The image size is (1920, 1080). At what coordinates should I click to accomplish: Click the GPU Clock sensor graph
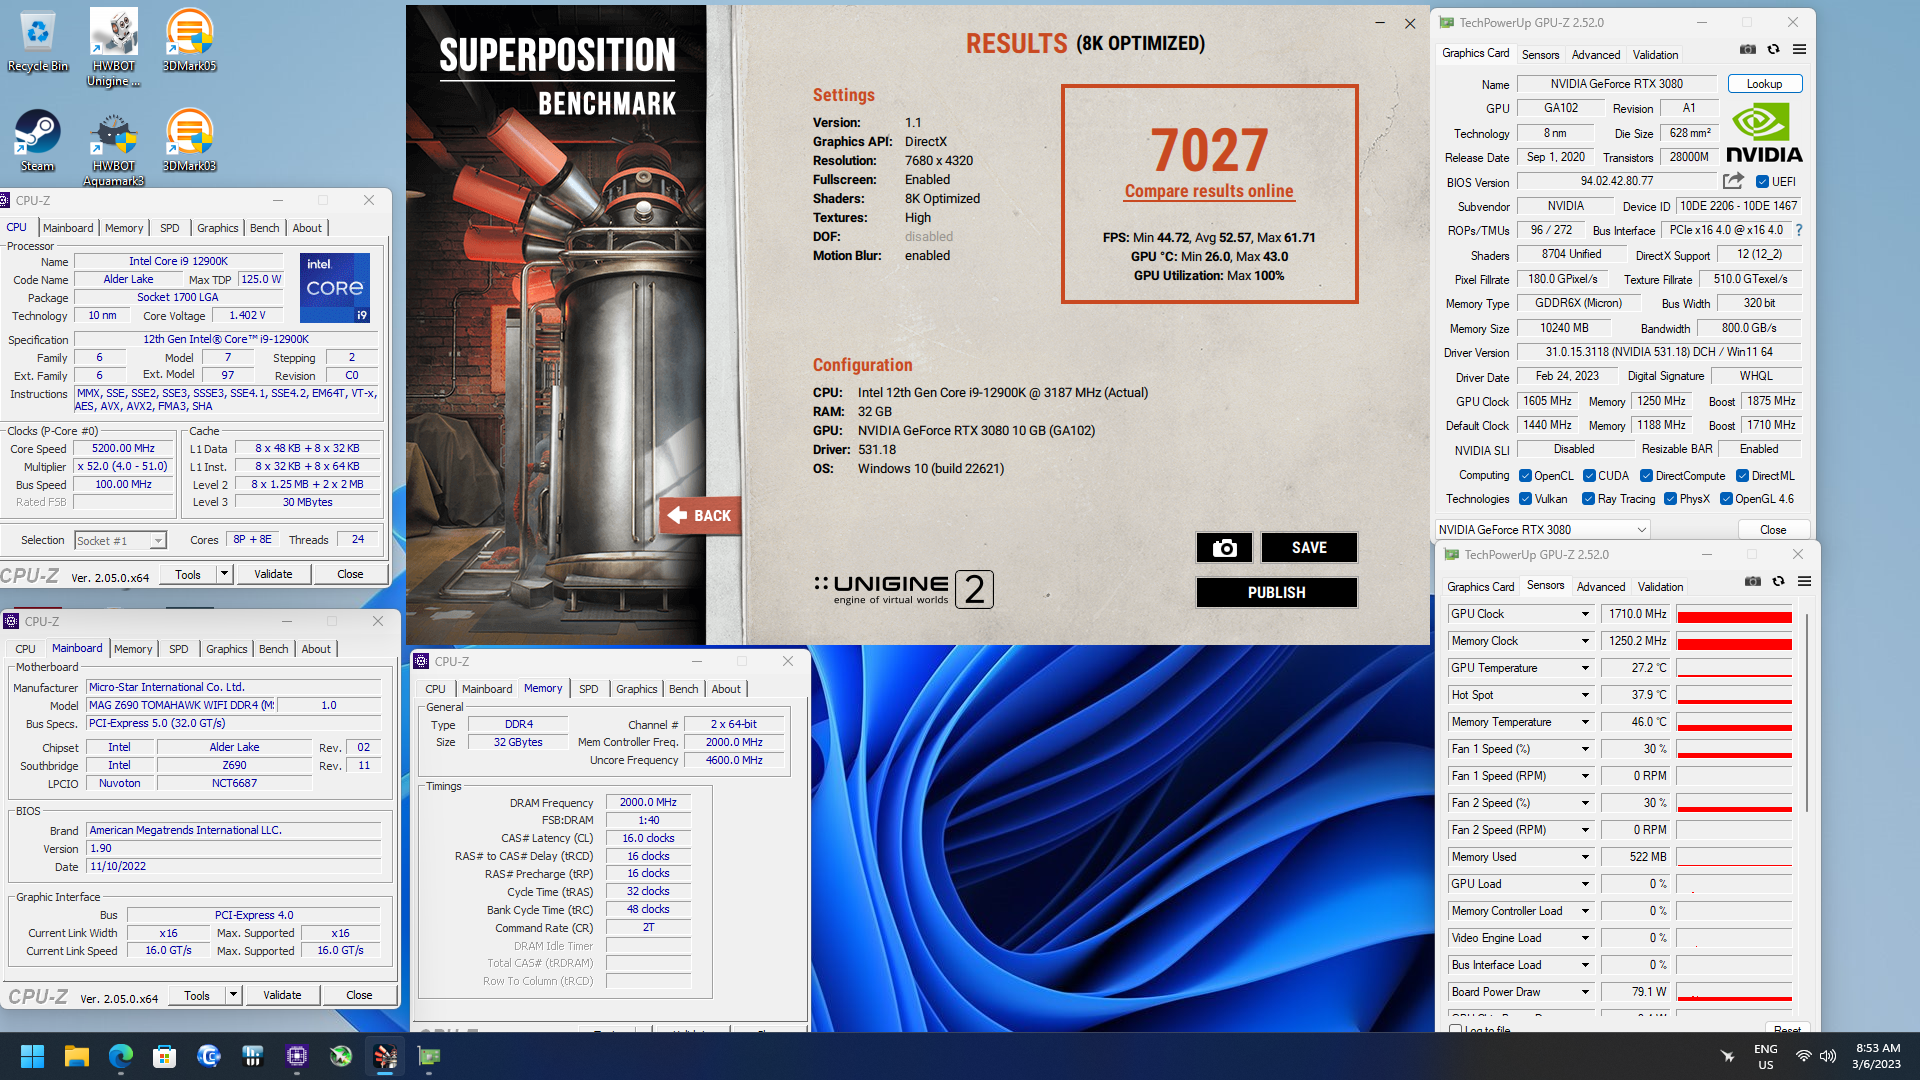1734,614
